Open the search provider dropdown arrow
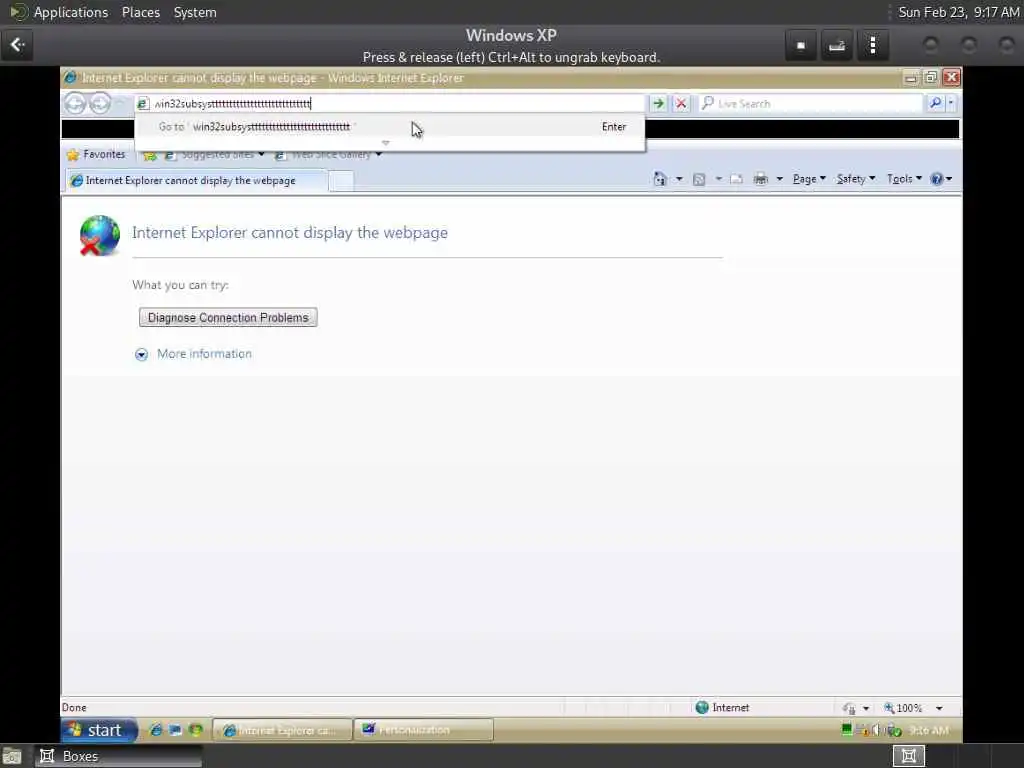 [x=952, y=103]
